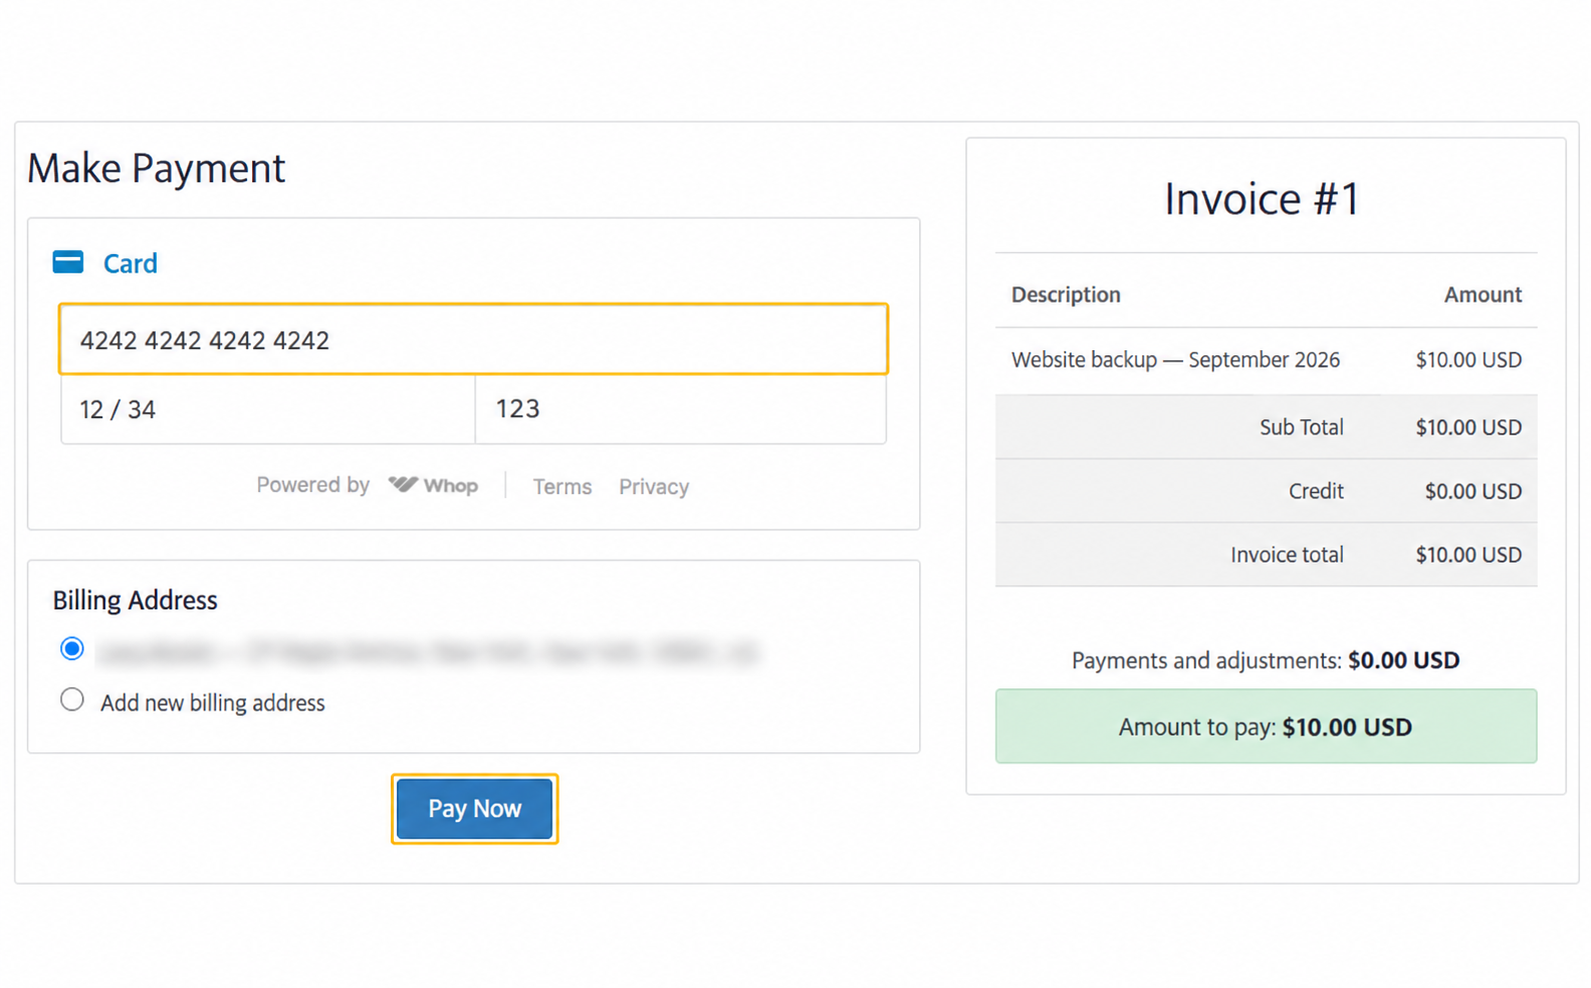Click the 'Credit' row label
The image size is (1591, 988).
tap(1316, 491)
